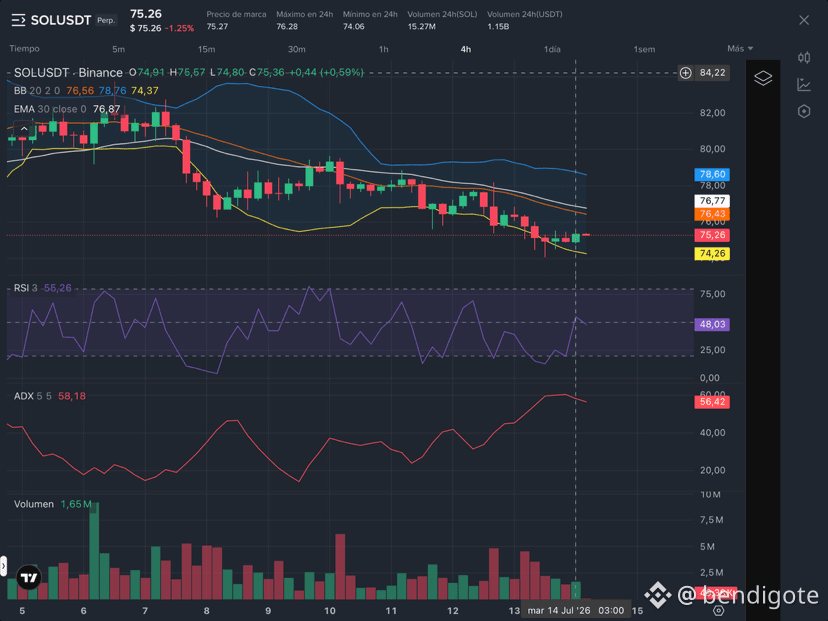Click the TradingView logo badge

coord(29,578)
